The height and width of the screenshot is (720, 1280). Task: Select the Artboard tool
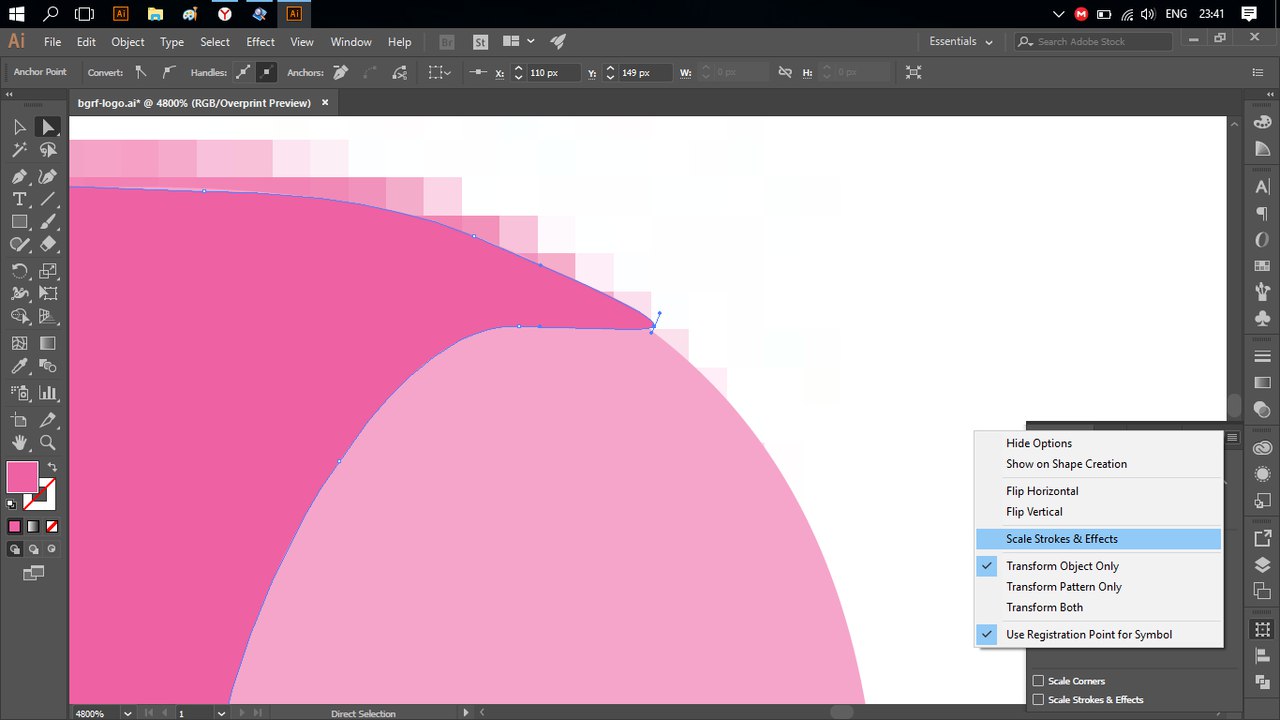coord(19,419)
